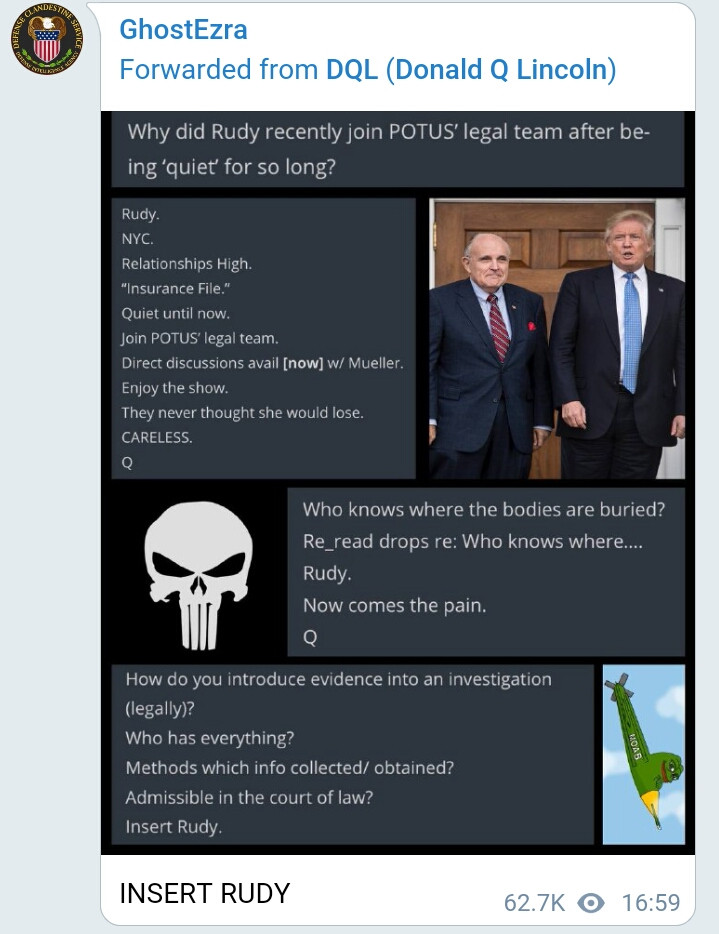Click the "Insurance File." line
The image size is (719, 934).
176,288
